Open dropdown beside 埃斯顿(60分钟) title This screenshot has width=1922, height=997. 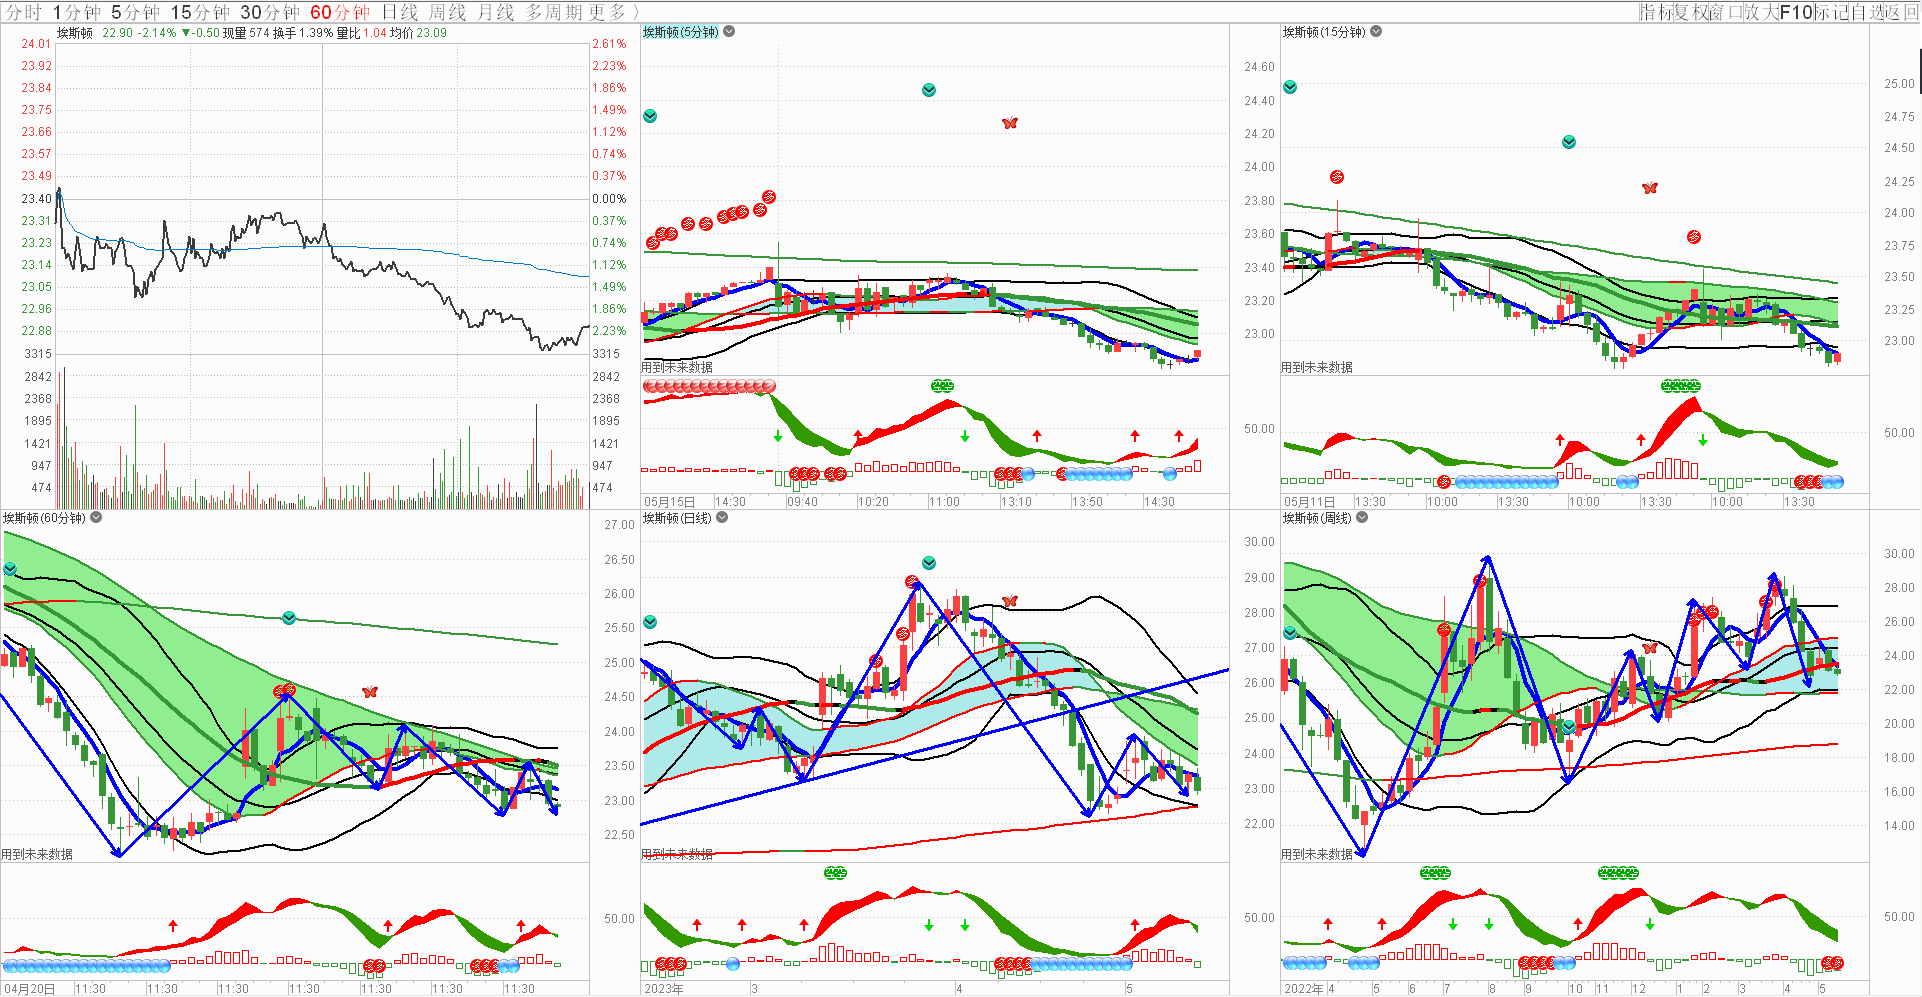(x=96, y=517)
